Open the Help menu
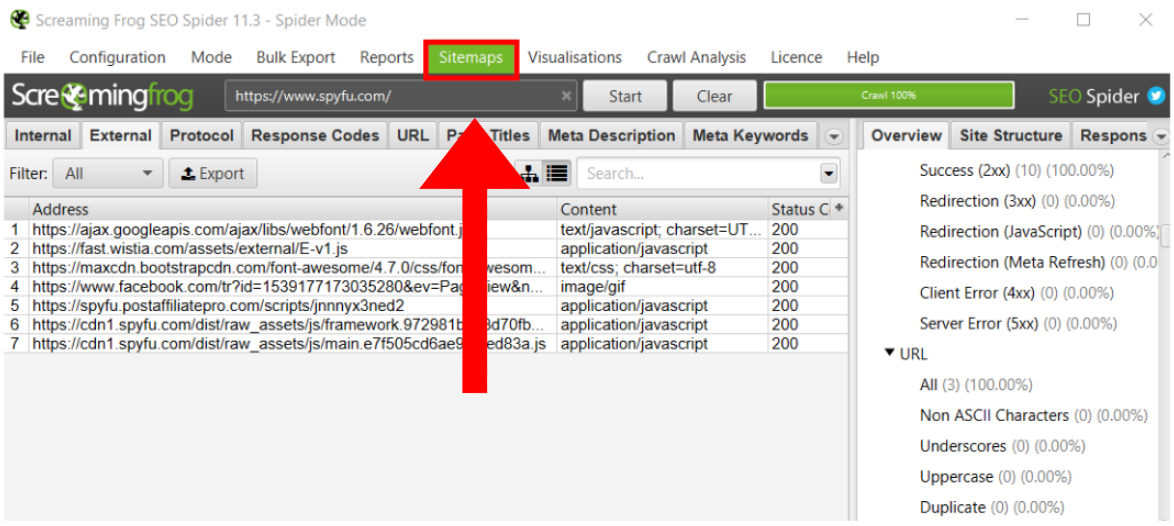Screen dimensions: 1174x526 pos(863,58)
